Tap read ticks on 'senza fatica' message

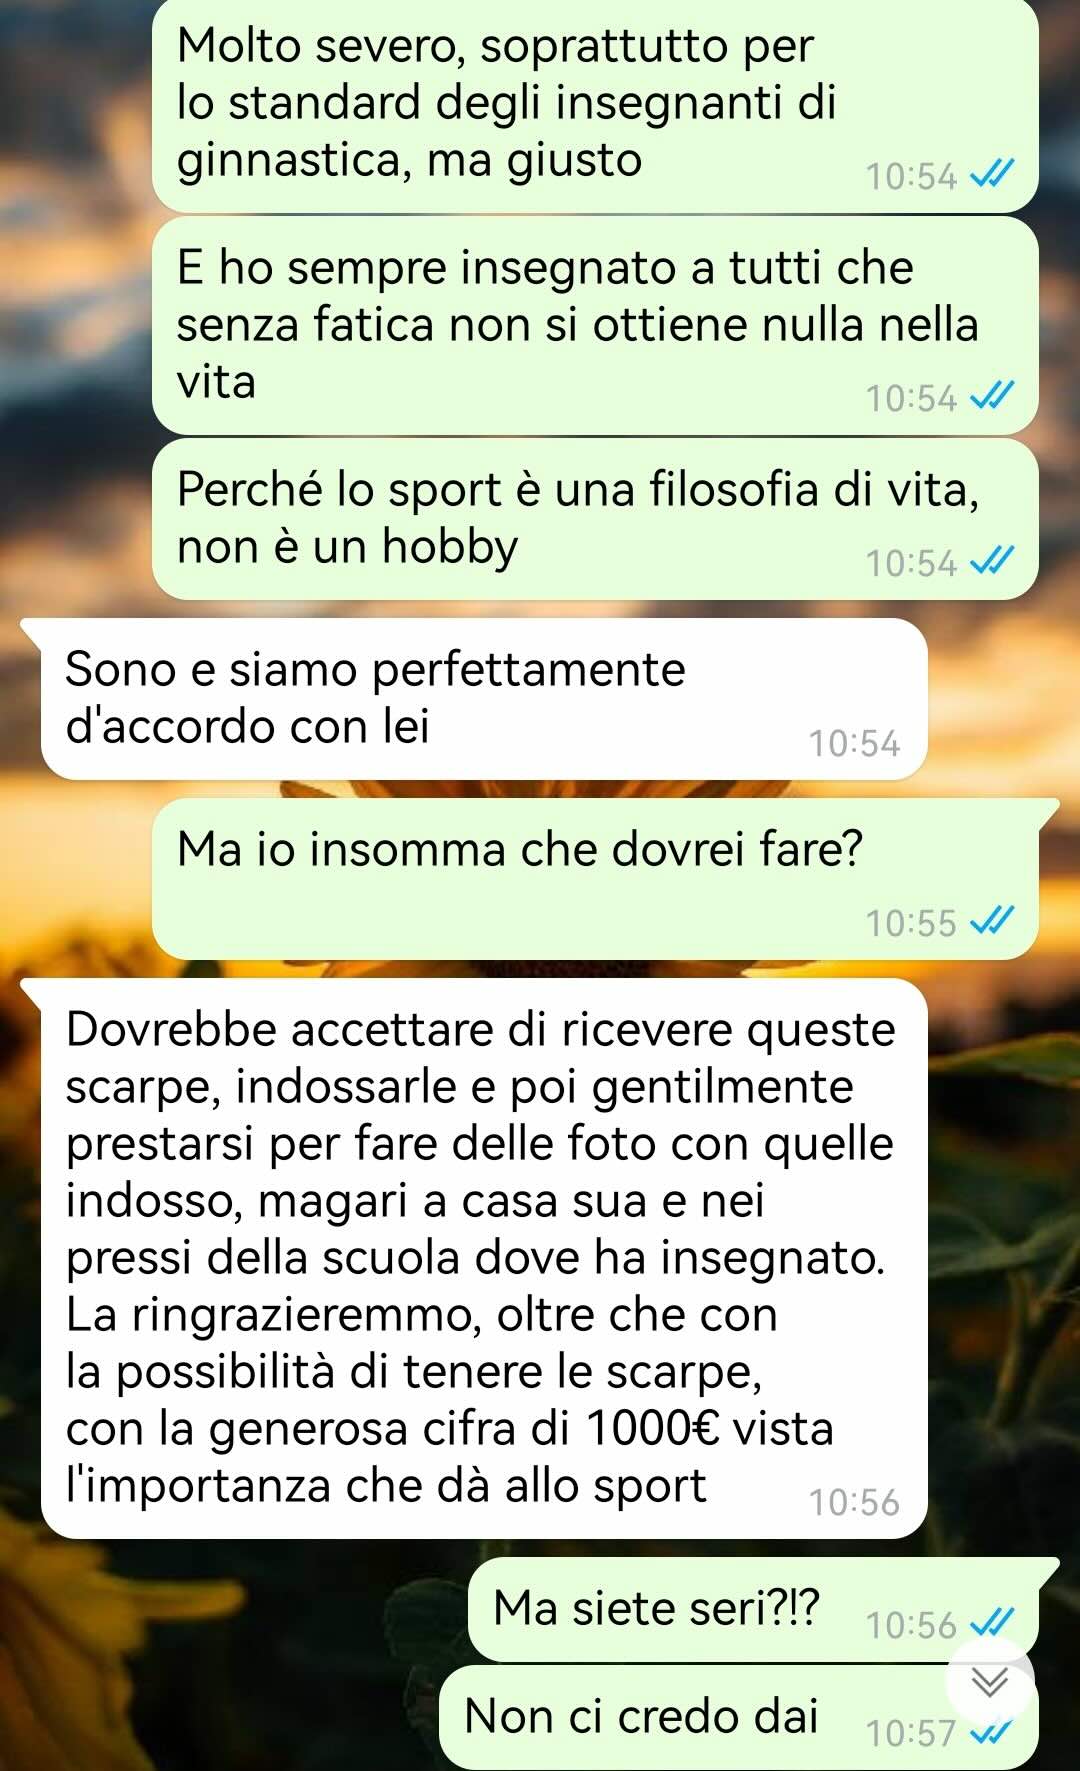click(993, 398)
